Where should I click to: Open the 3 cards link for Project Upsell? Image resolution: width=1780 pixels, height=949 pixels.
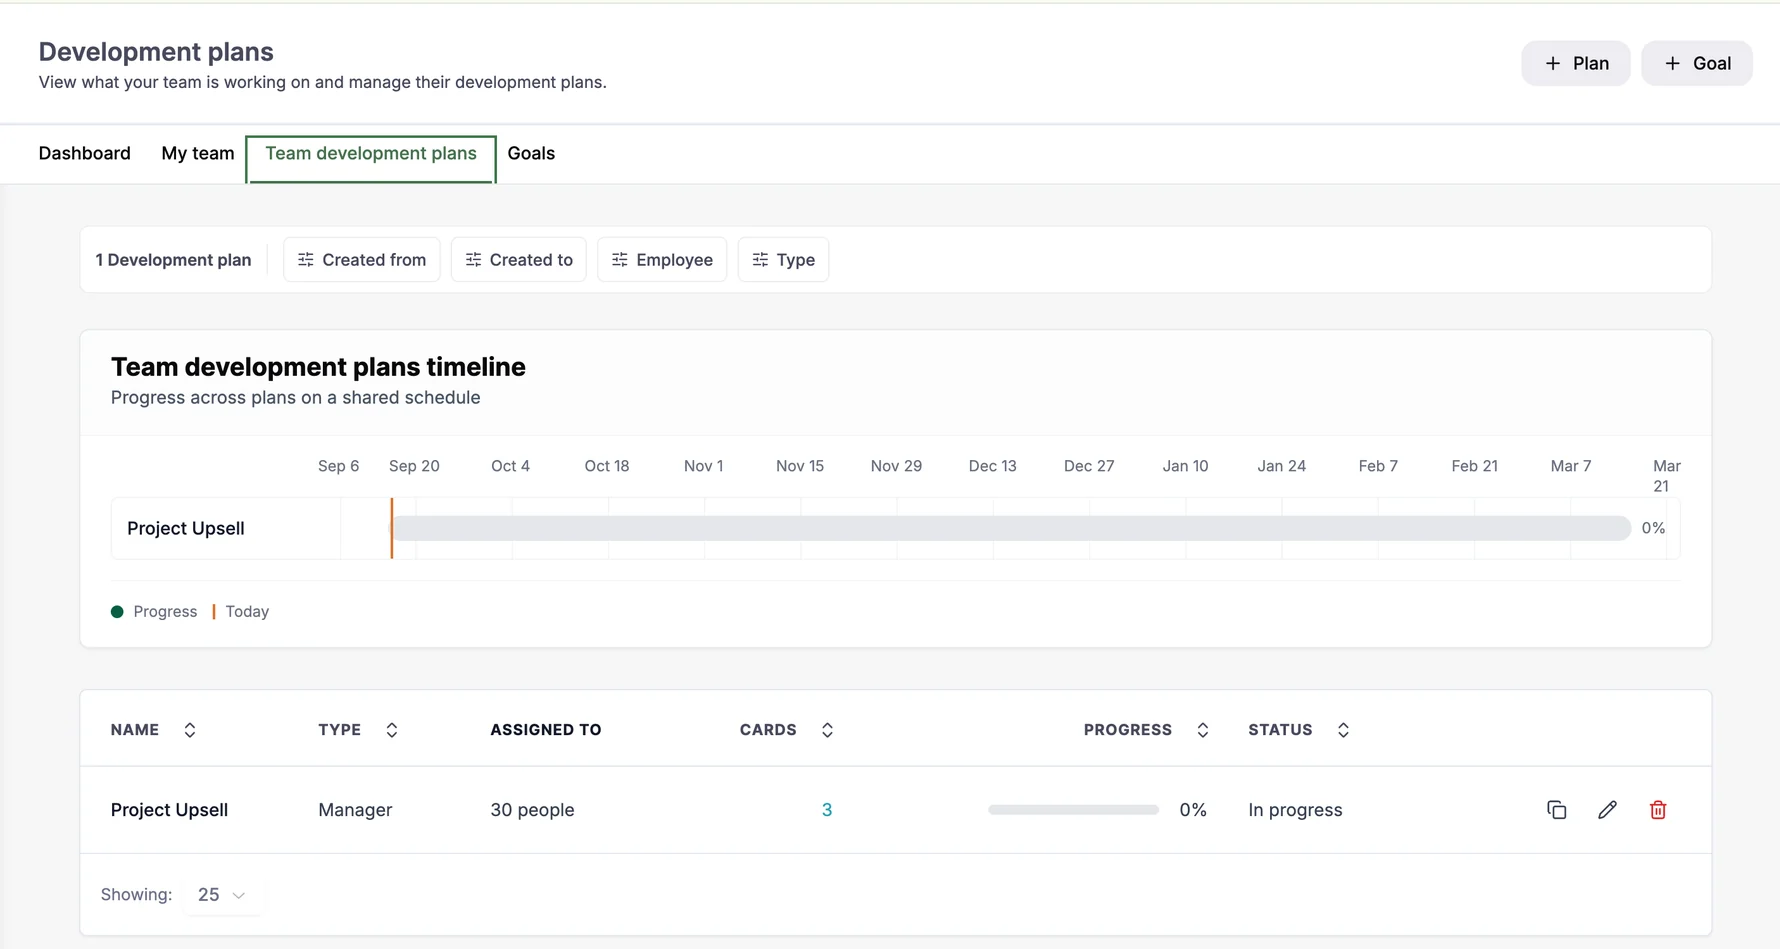[827, 810]
